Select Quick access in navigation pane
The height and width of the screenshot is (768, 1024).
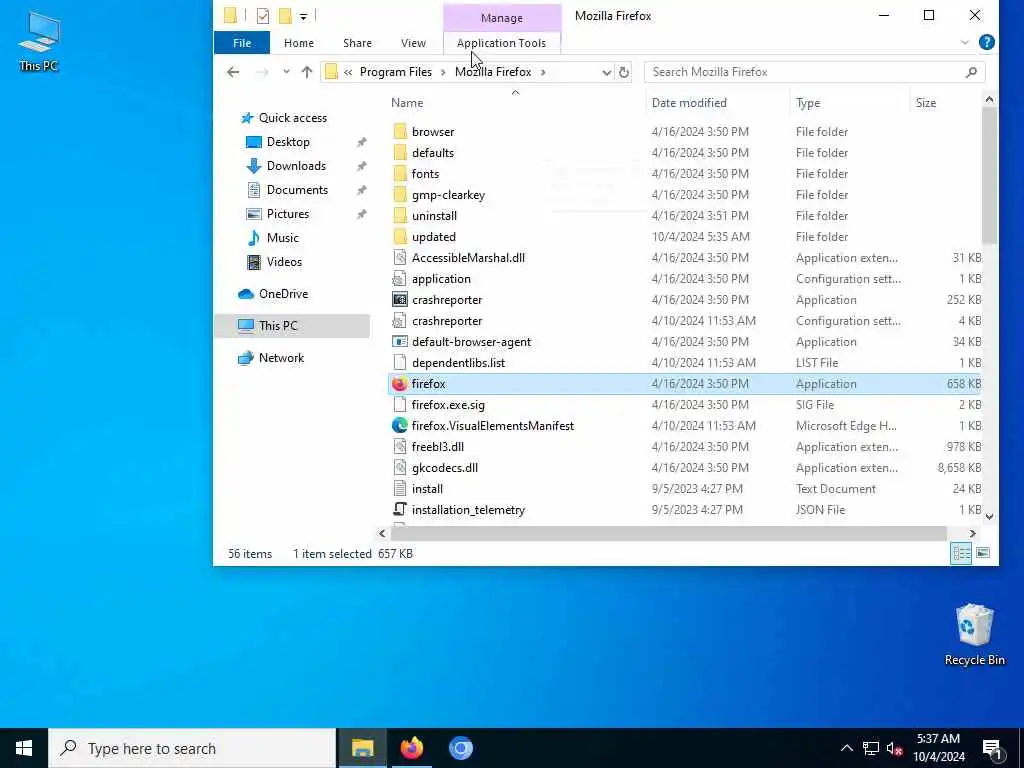[293, 118]
